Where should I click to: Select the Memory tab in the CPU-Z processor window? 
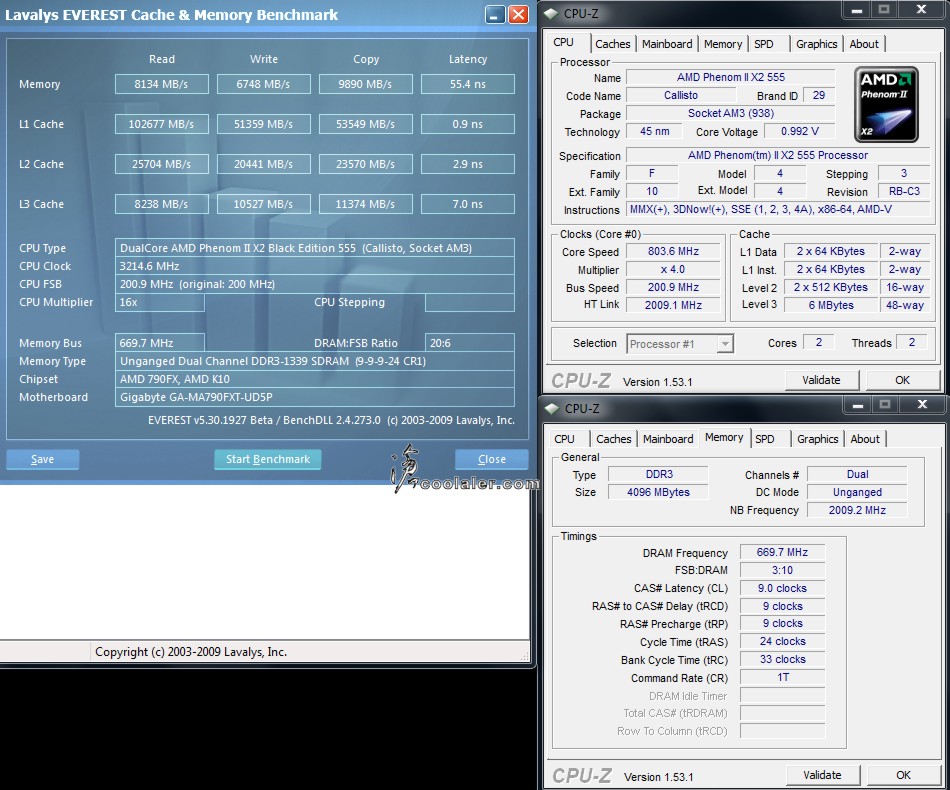(x=723, y=44)
